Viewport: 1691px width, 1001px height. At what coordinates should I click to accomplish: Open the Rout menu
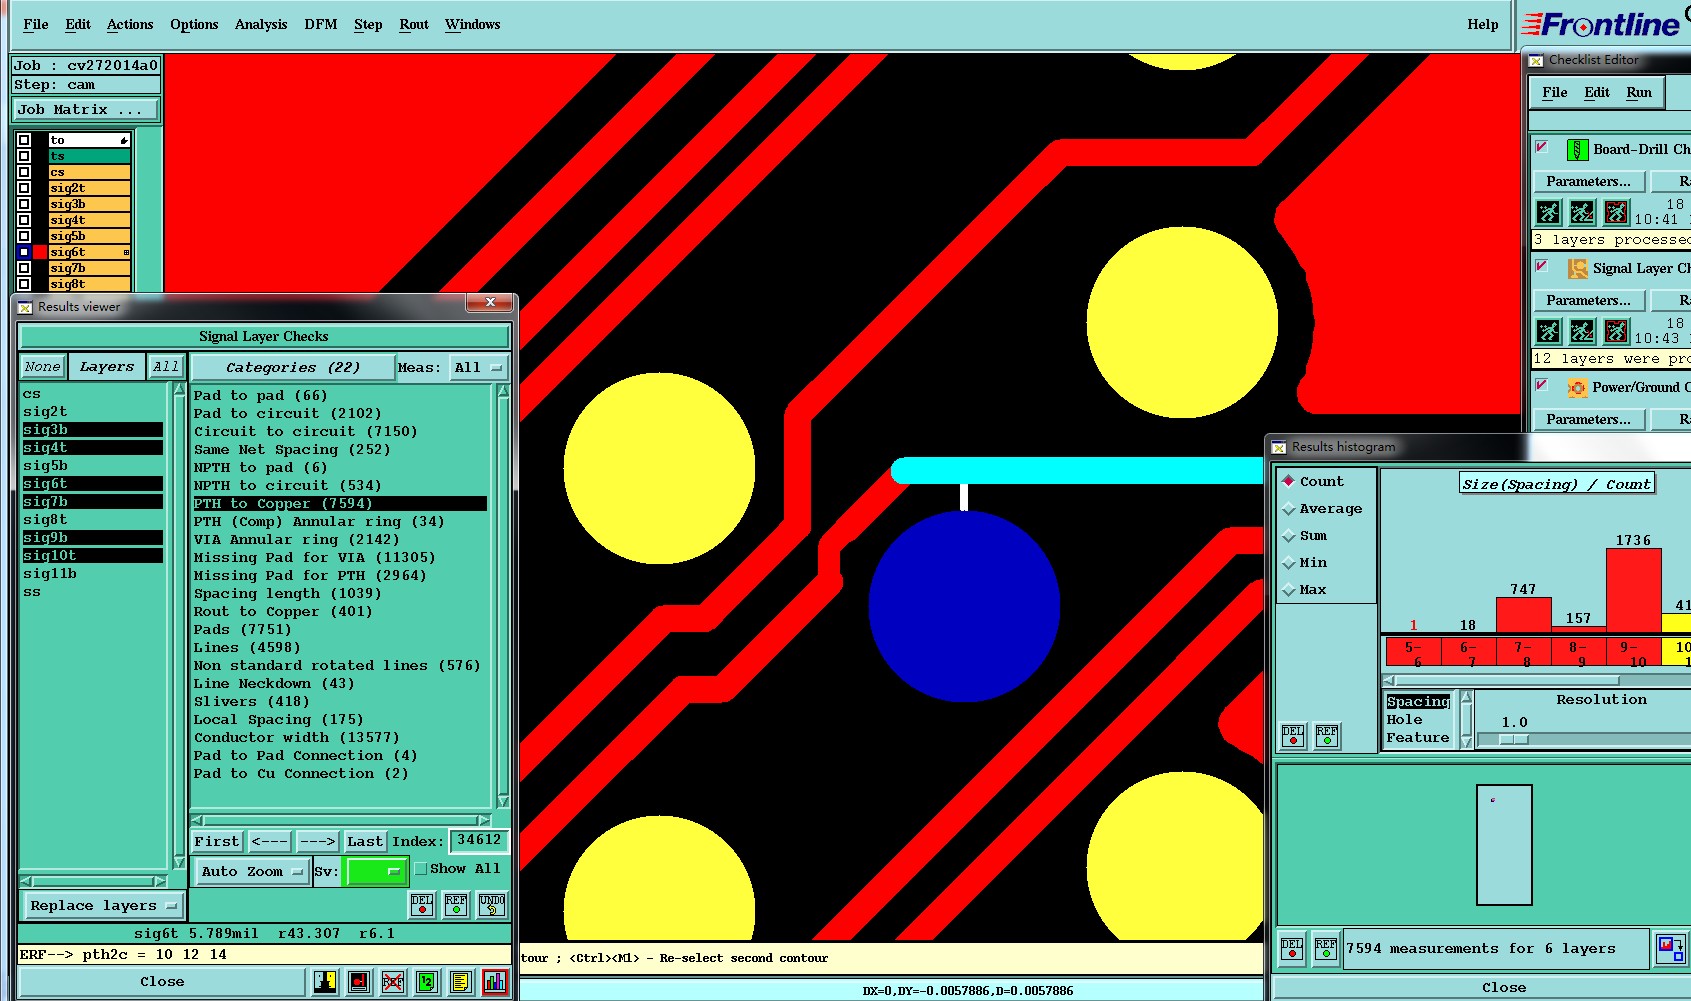point(414,24)
